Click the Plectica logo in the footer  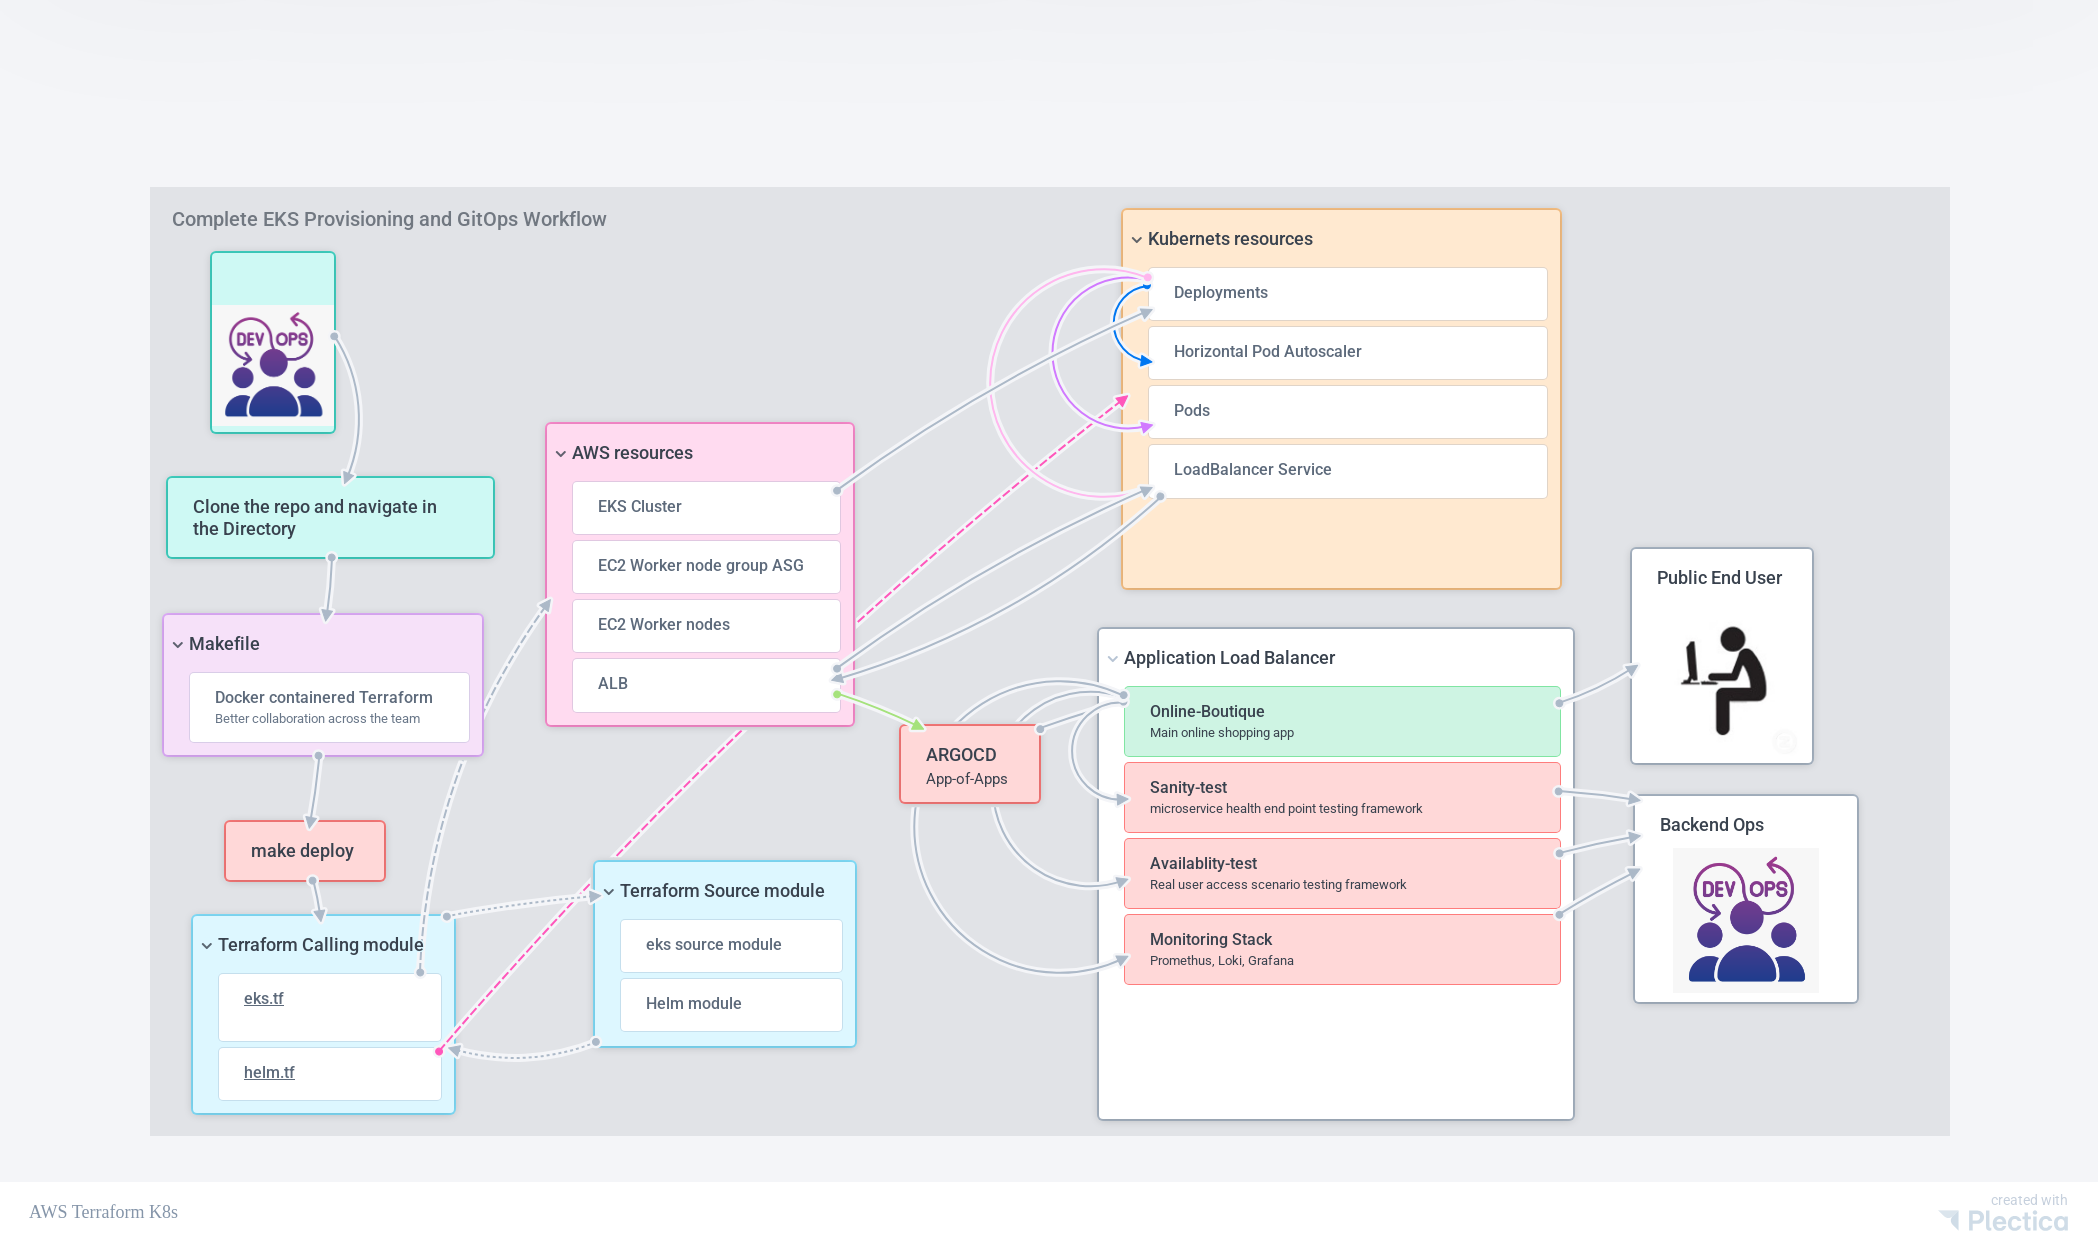click(2004, 1220)
